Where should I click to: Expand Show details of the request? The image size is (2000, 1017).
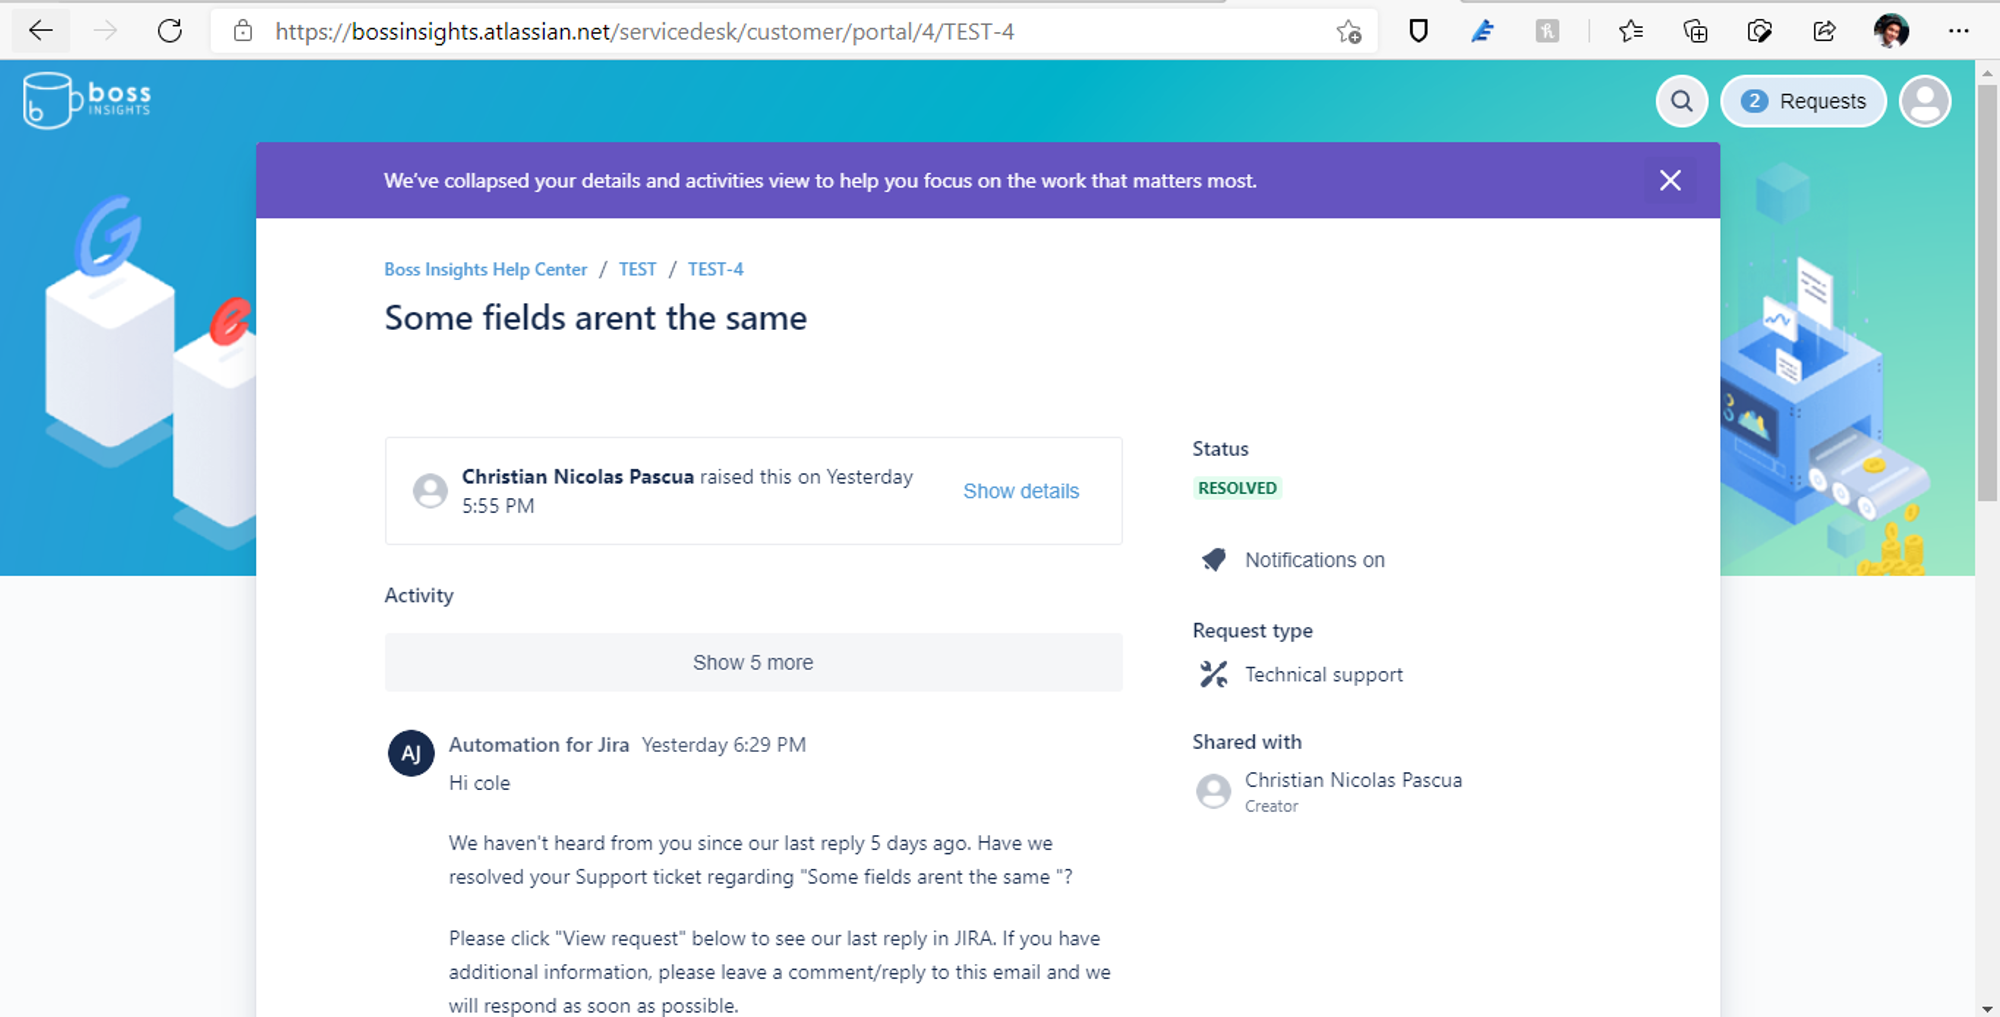click(x=1021, y=491)
